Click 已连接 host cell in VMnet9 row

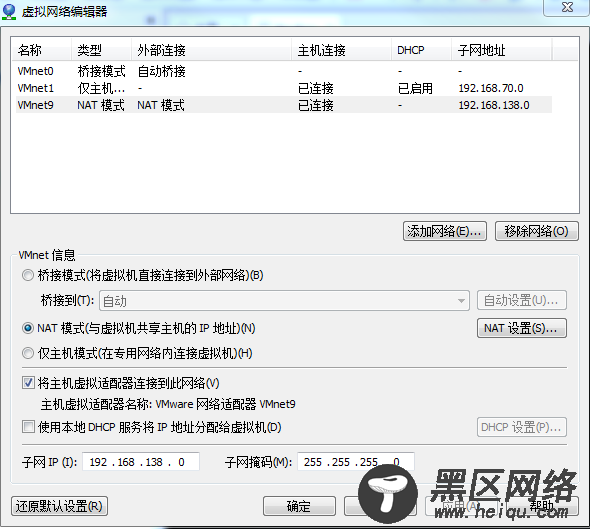(316, 105)
